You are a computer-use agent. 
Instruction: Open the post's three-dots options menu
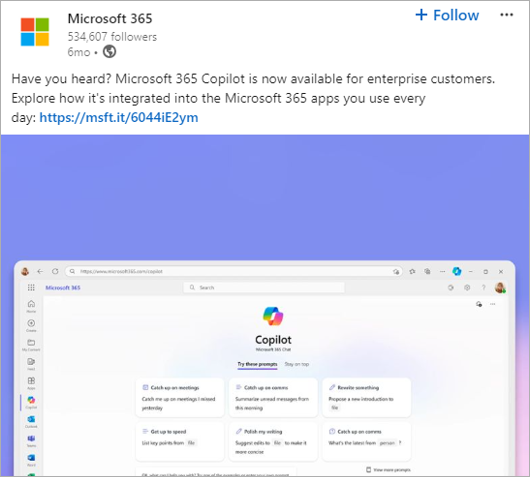[x=506, y=15]
